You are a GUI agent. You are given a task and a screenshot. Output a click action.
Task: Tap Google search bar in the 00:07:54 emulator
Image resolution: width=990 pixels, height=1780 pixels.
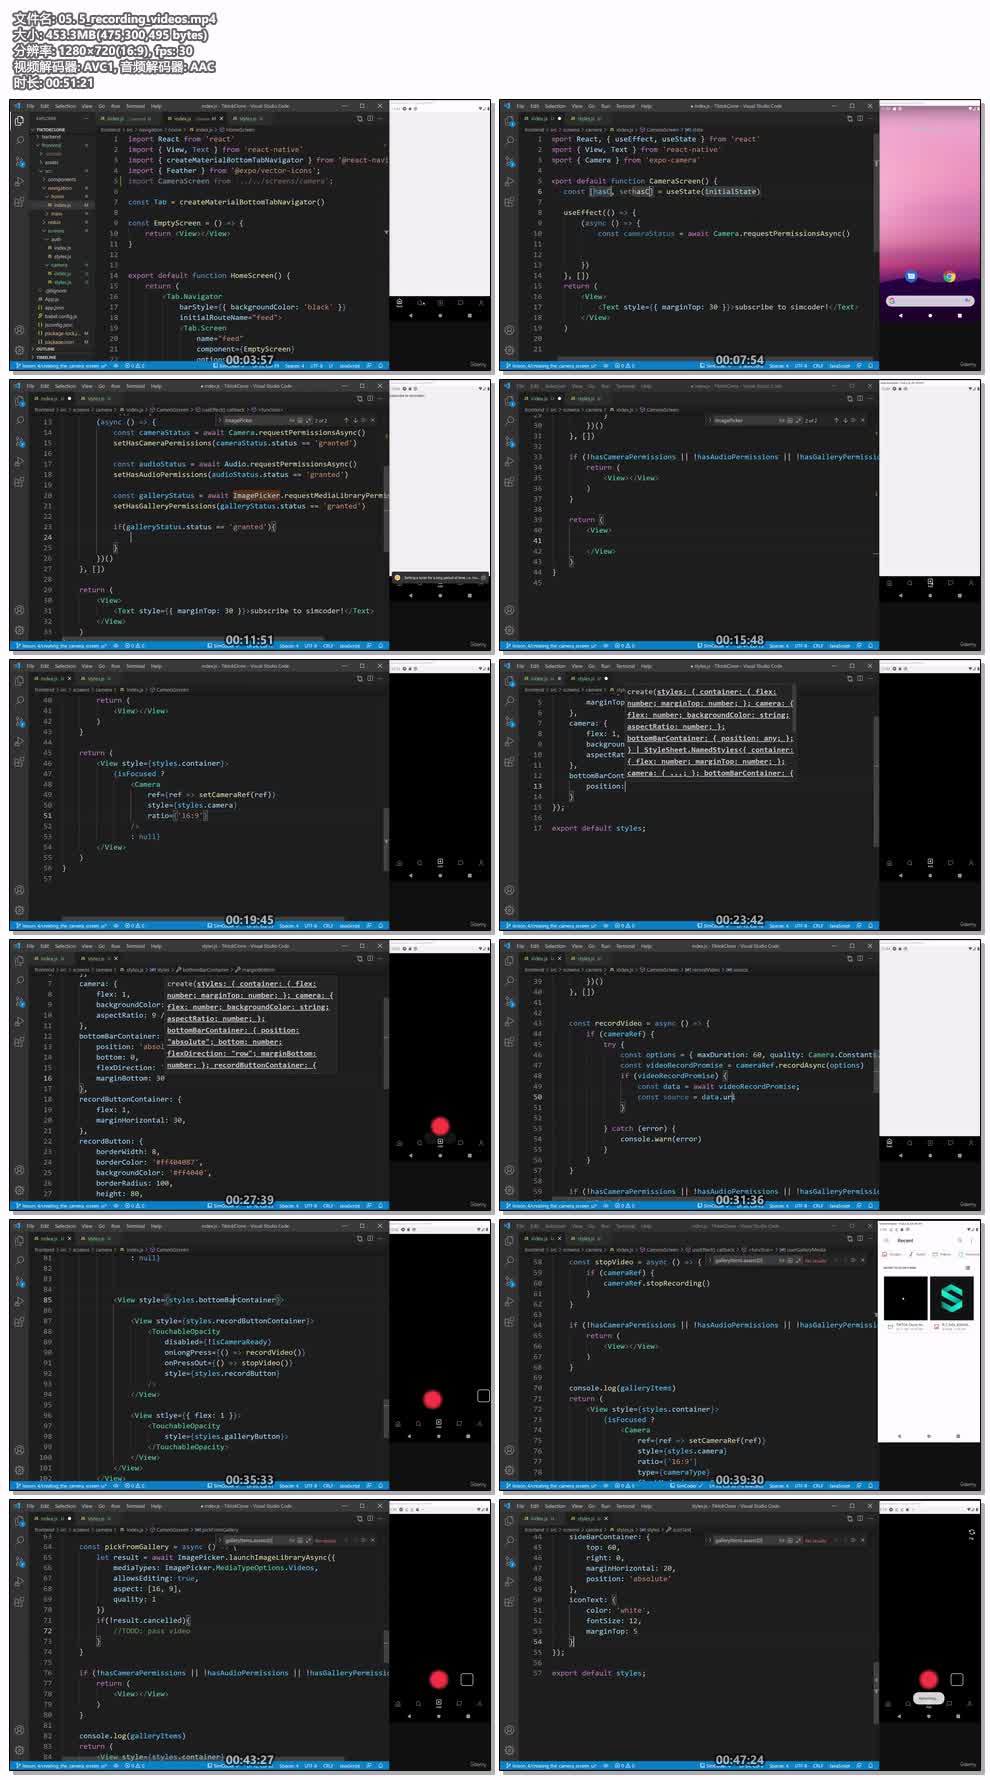tap(930, 301)
